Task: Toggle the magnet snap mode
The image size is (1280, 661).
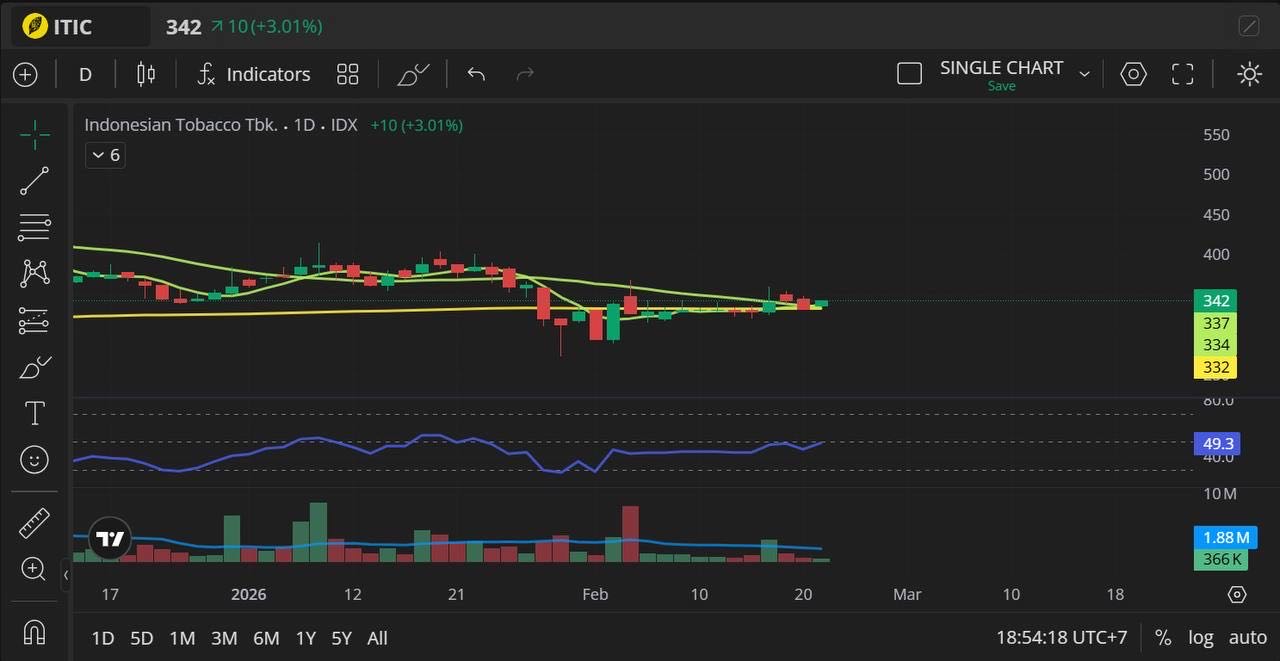Action: [x=34, y=633]
